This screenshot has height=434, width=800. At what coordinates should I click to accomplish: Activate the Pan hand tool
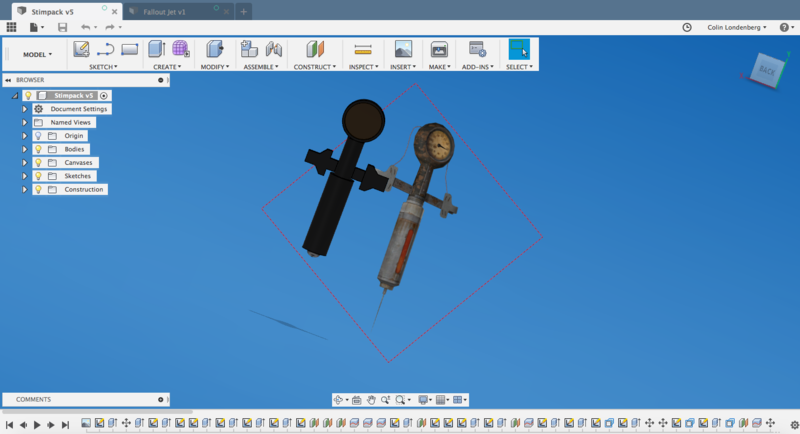[x=371, y=400]
